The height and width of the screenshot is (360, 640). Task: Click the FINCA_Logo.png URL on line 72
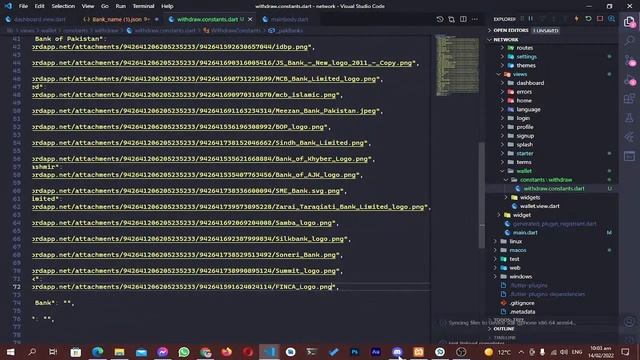182,287
